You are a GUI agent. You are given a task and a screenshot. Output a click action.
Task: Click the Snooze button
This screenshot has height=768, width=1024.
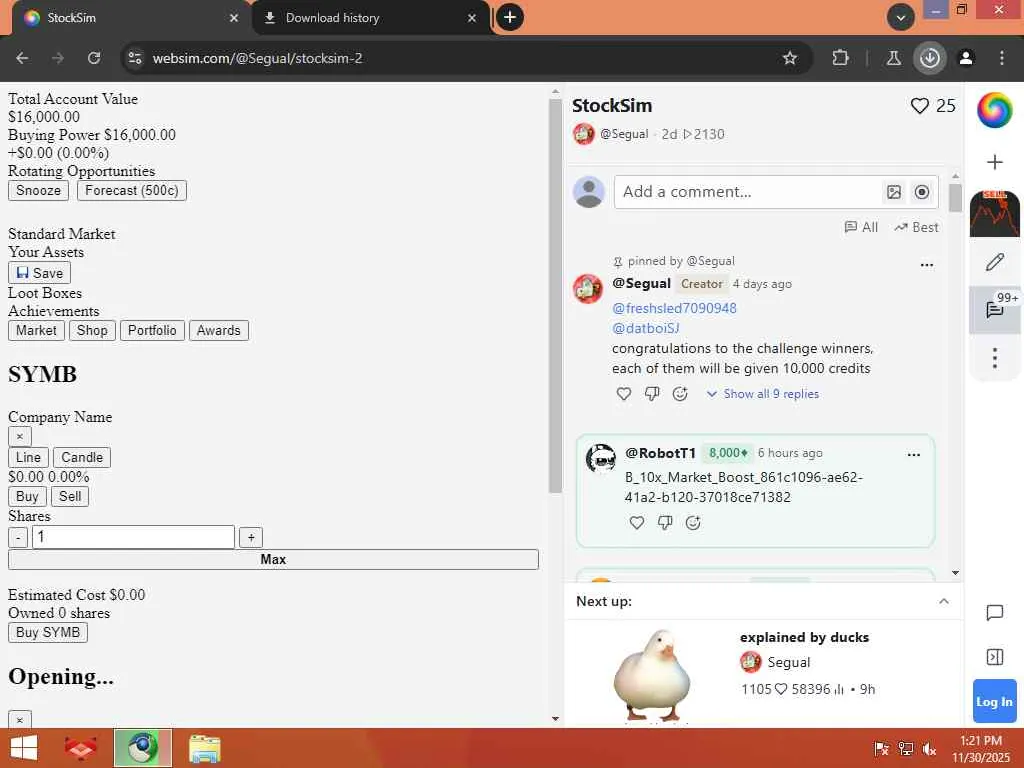pyautogui.click(x=39, y=191)
